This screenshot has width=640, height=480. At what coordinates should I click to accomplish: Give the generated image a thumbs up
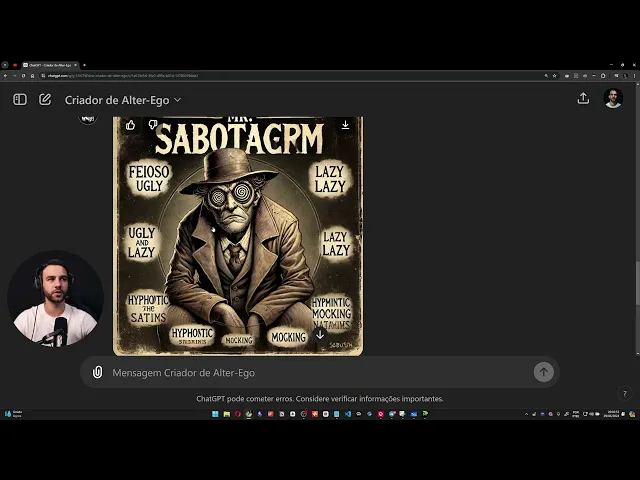pyautogui.click(x=130, y=124)
